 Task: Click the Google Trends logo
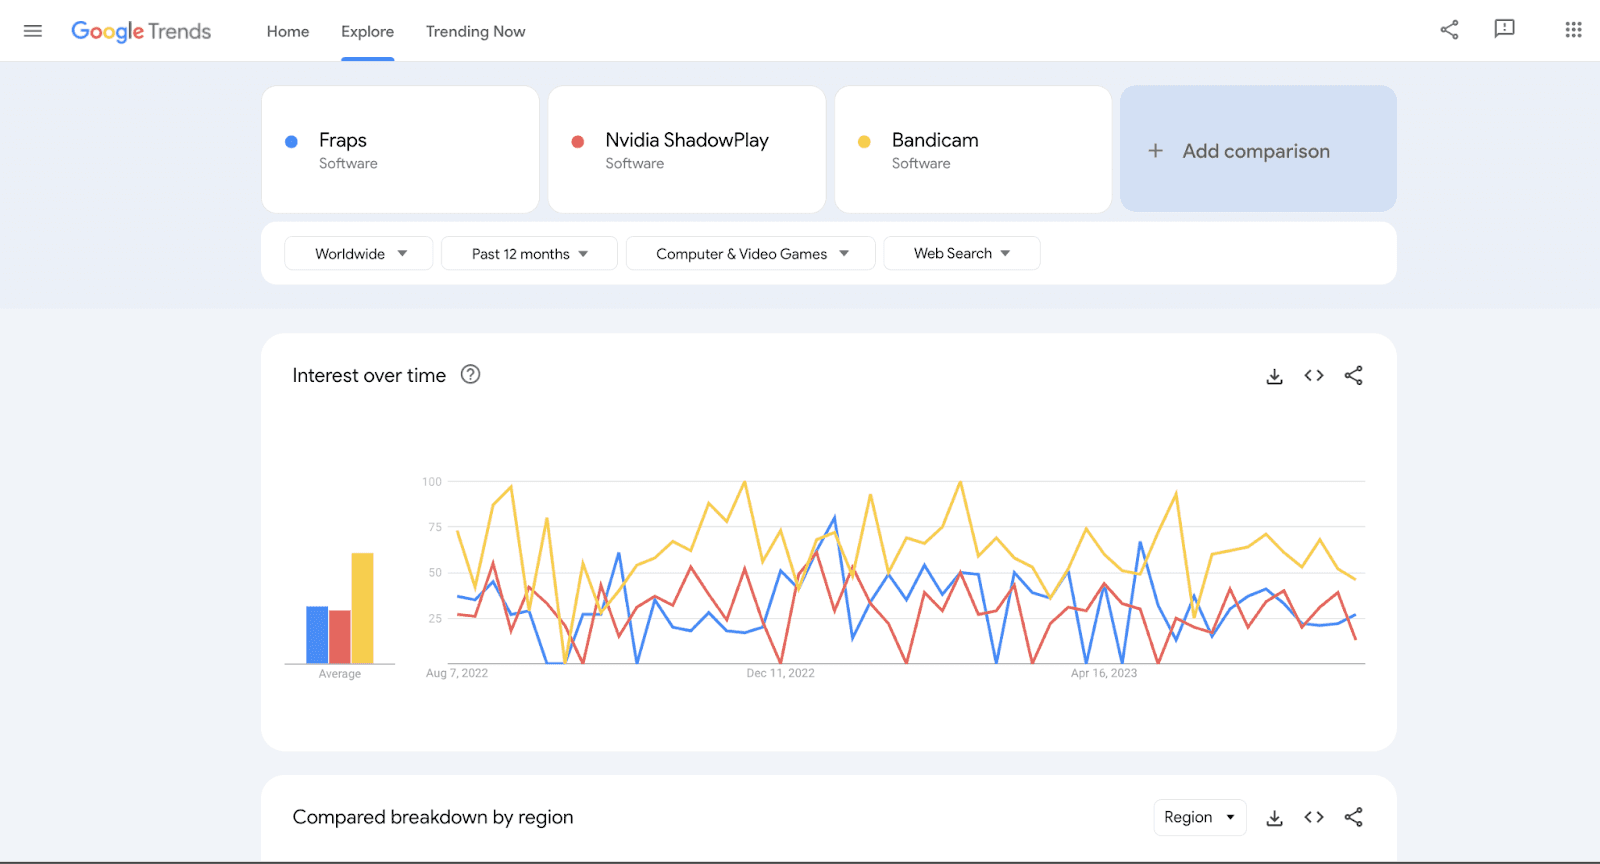(141, 31)
